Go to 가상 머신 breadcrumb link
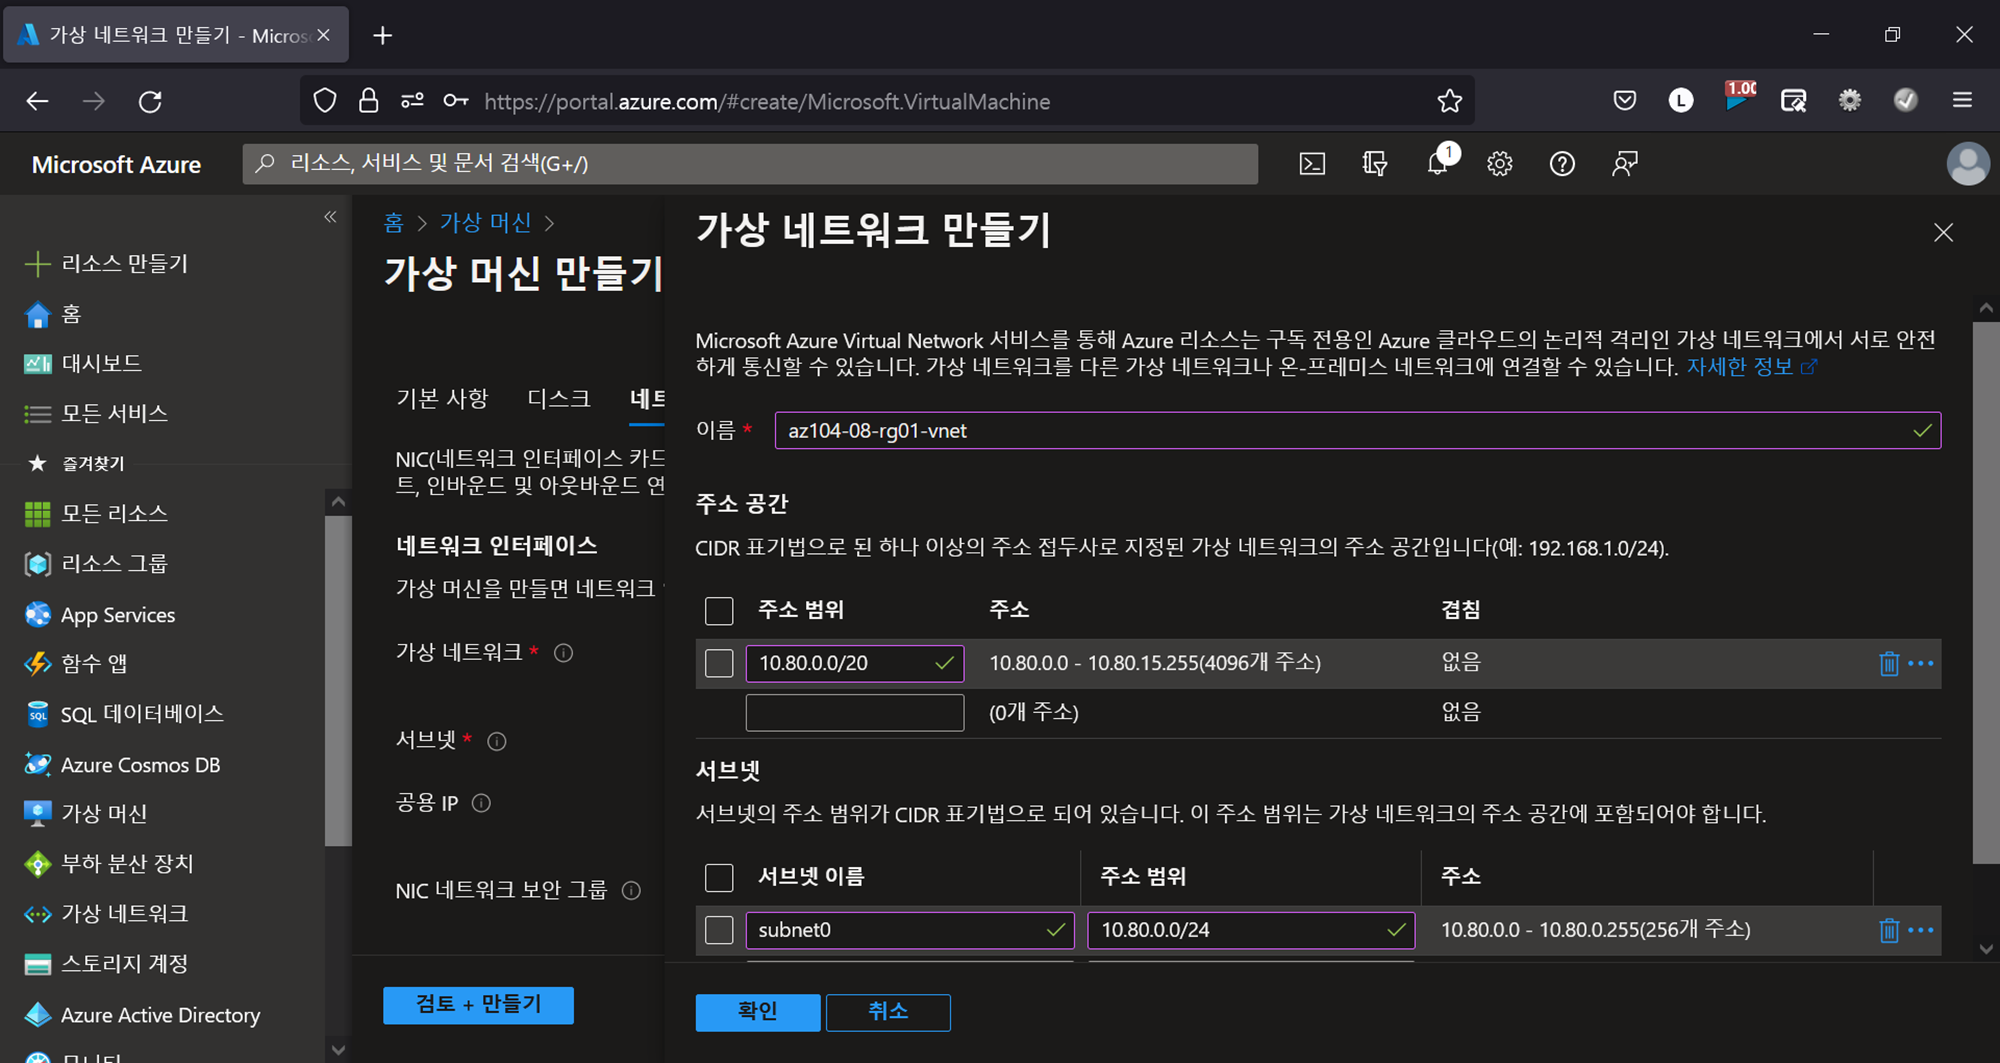Viewport: 2000px width, 1063px height. [x=486, y=223]
